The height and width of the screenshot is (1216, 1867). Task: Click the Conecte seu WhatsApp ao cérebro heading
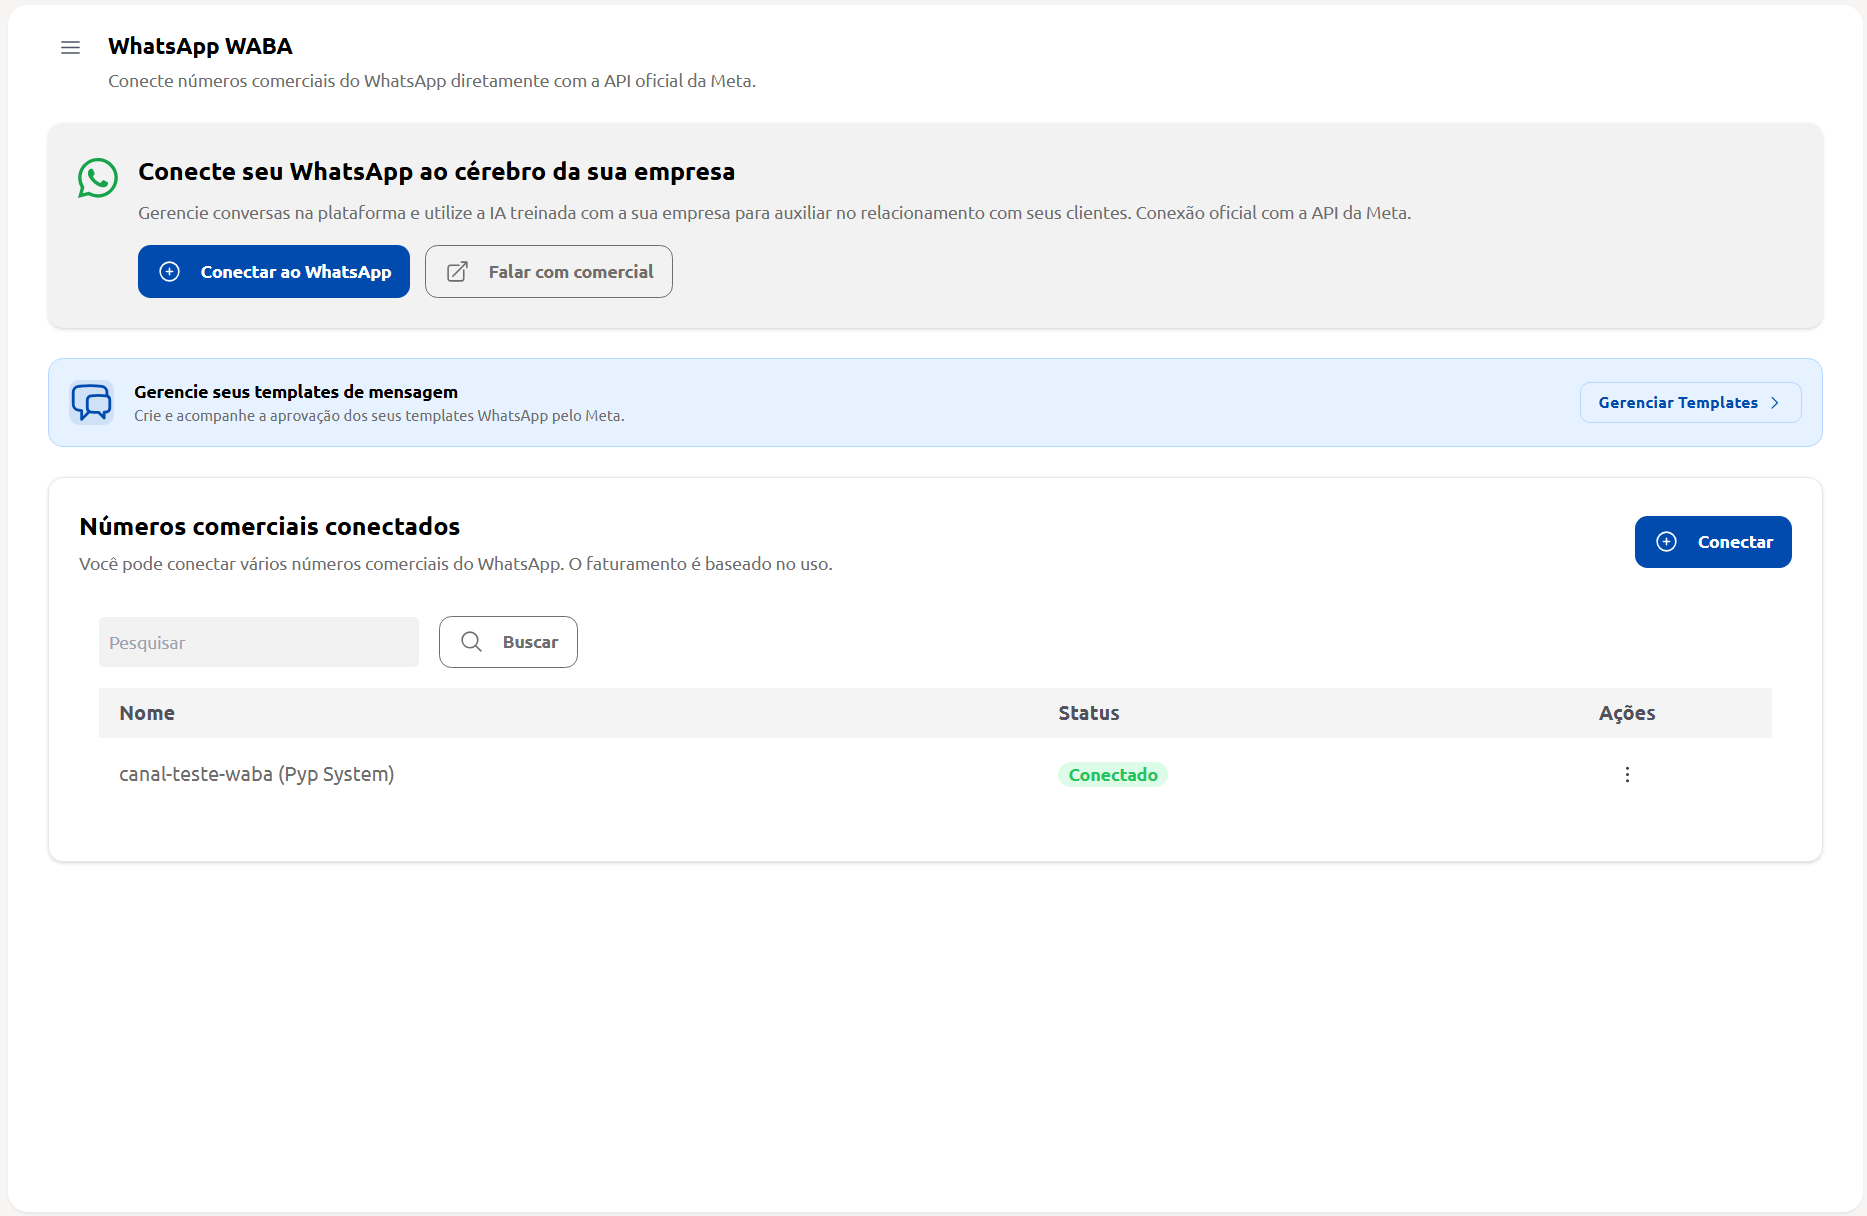436,172
